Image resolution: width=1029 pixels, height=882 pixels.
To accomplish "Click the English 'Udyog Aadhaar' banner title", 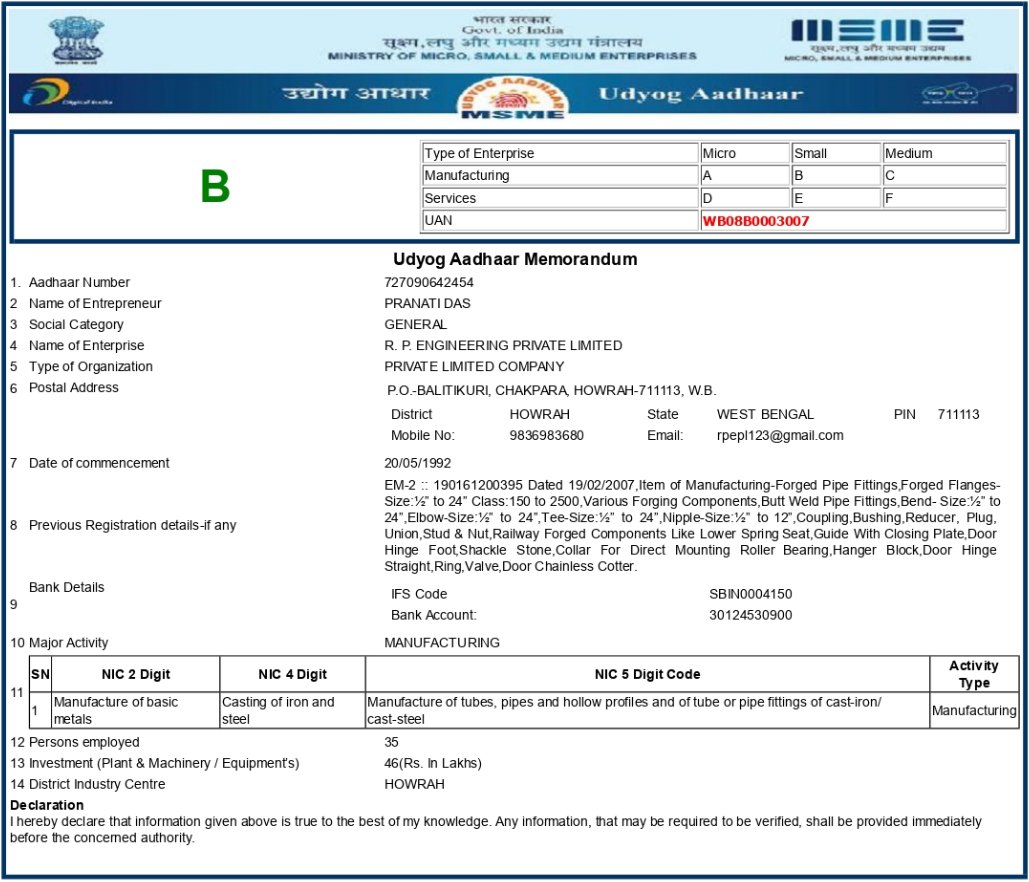I will pyautogui.click(x=700, y=94).
